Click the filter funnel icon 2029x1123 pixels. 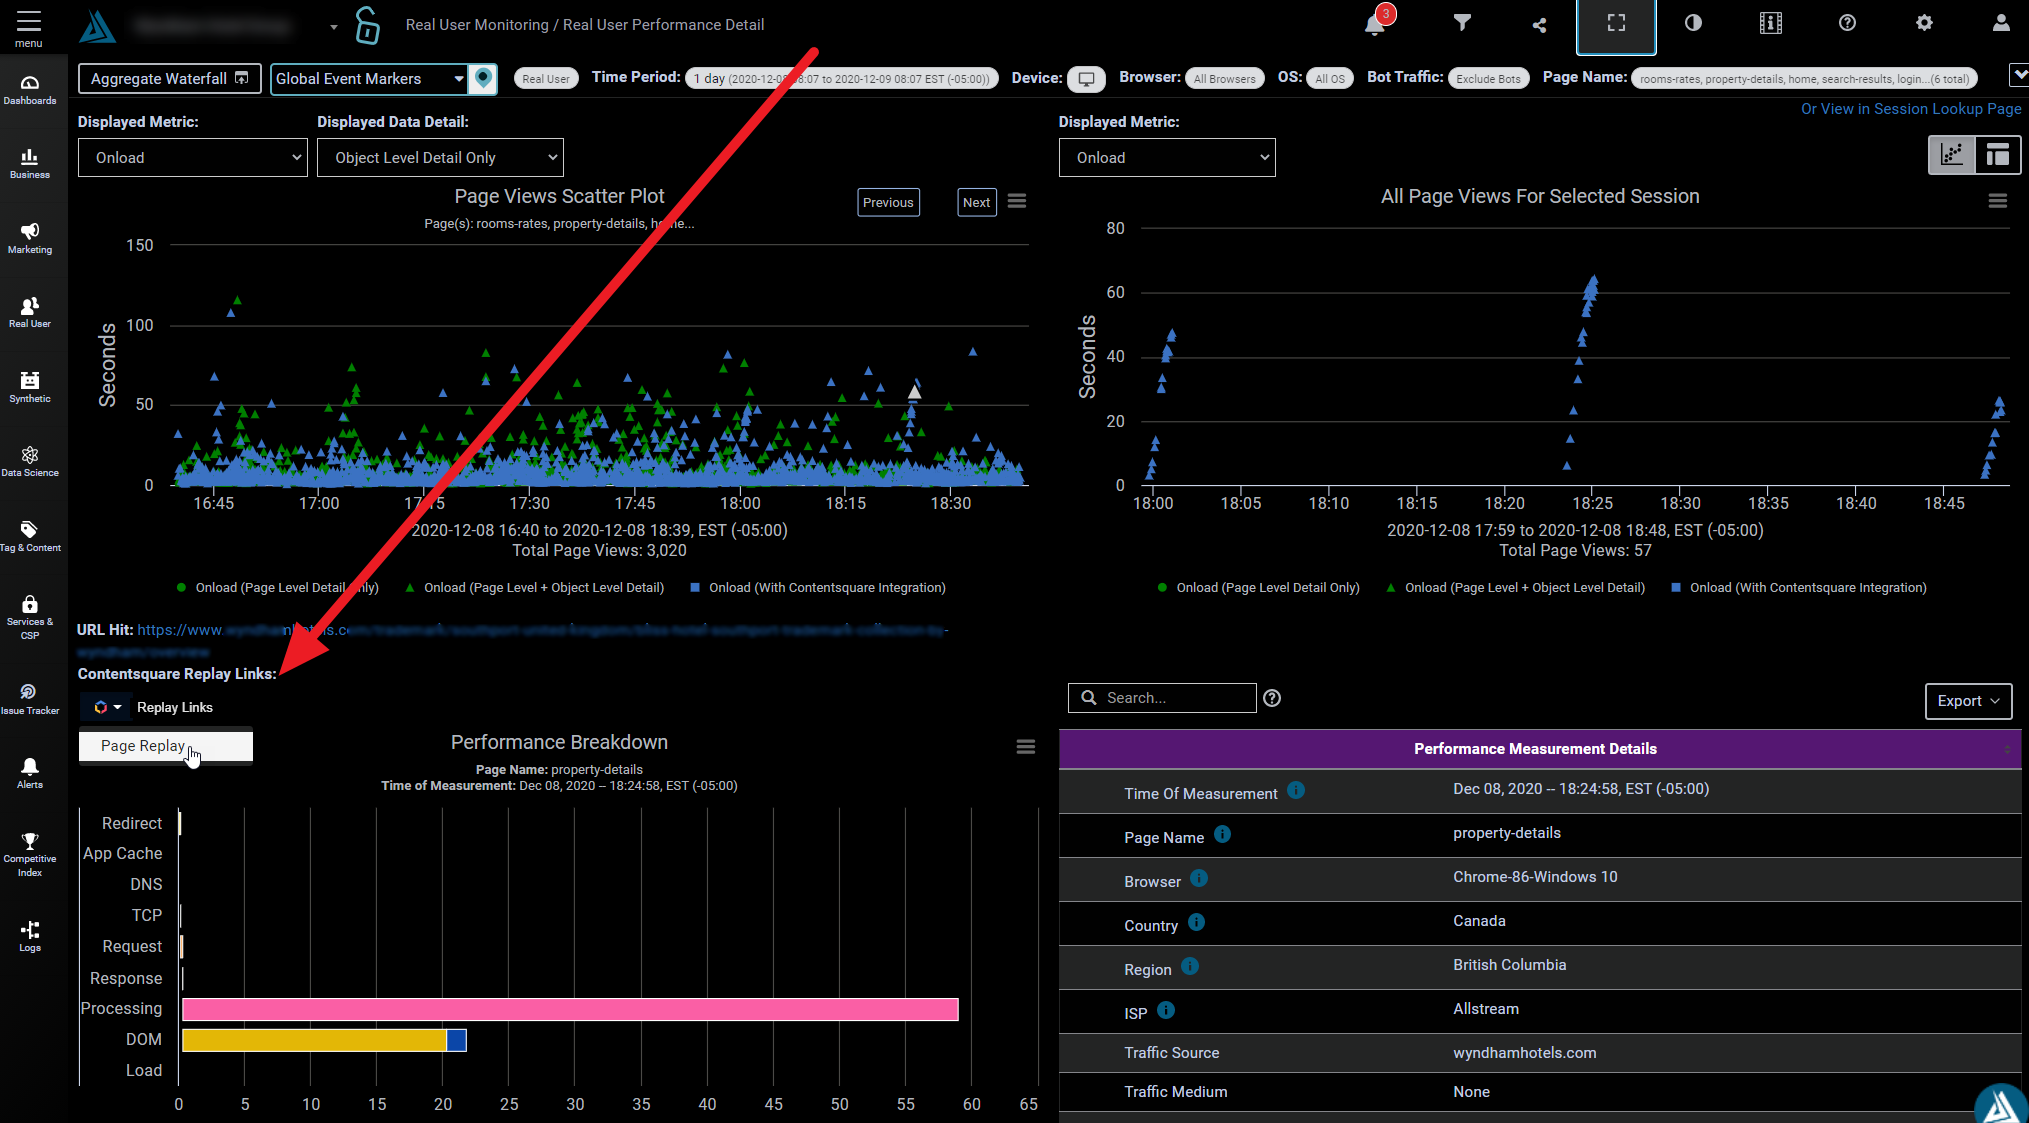pyautogui.click(x=1462, y=23)
